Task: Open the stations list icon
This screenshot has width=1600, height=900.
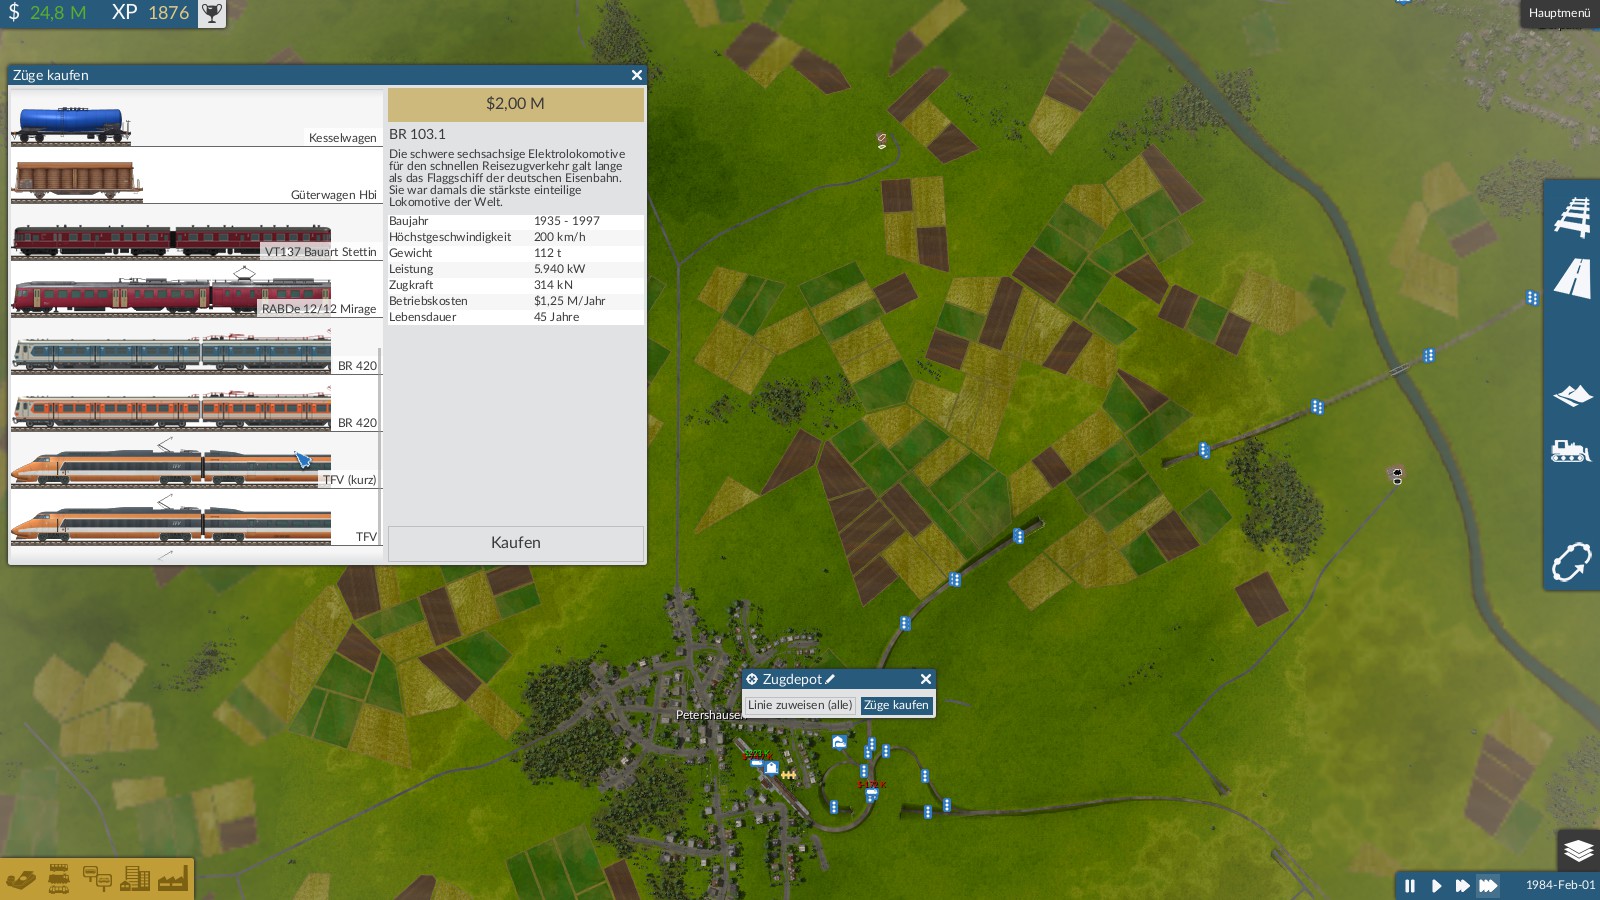Action: click(97, 879)
